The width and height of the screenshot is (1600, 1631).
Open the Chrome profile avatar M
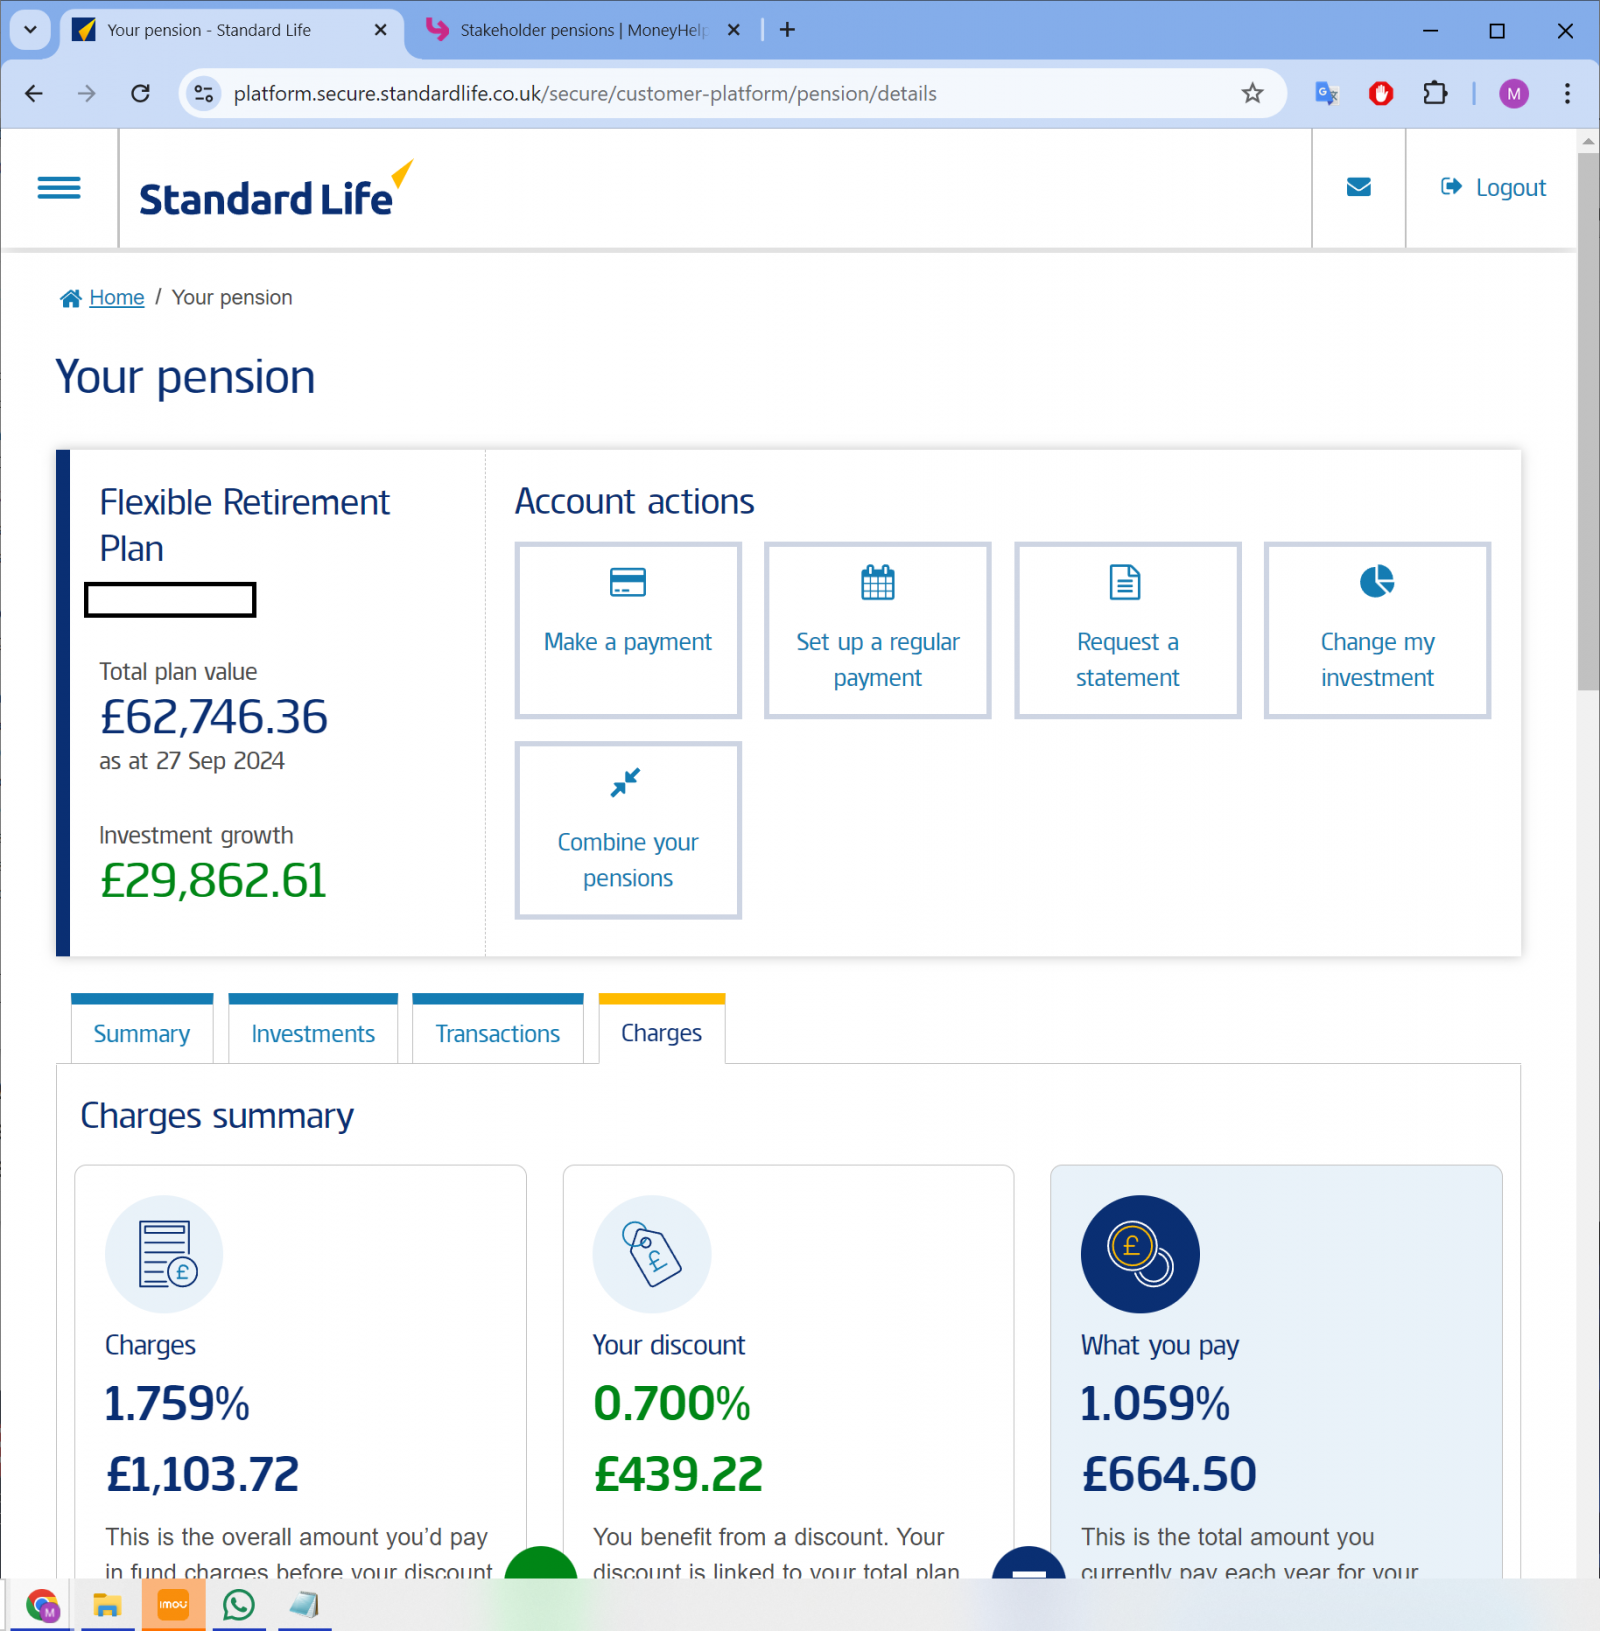(1514, 93)
